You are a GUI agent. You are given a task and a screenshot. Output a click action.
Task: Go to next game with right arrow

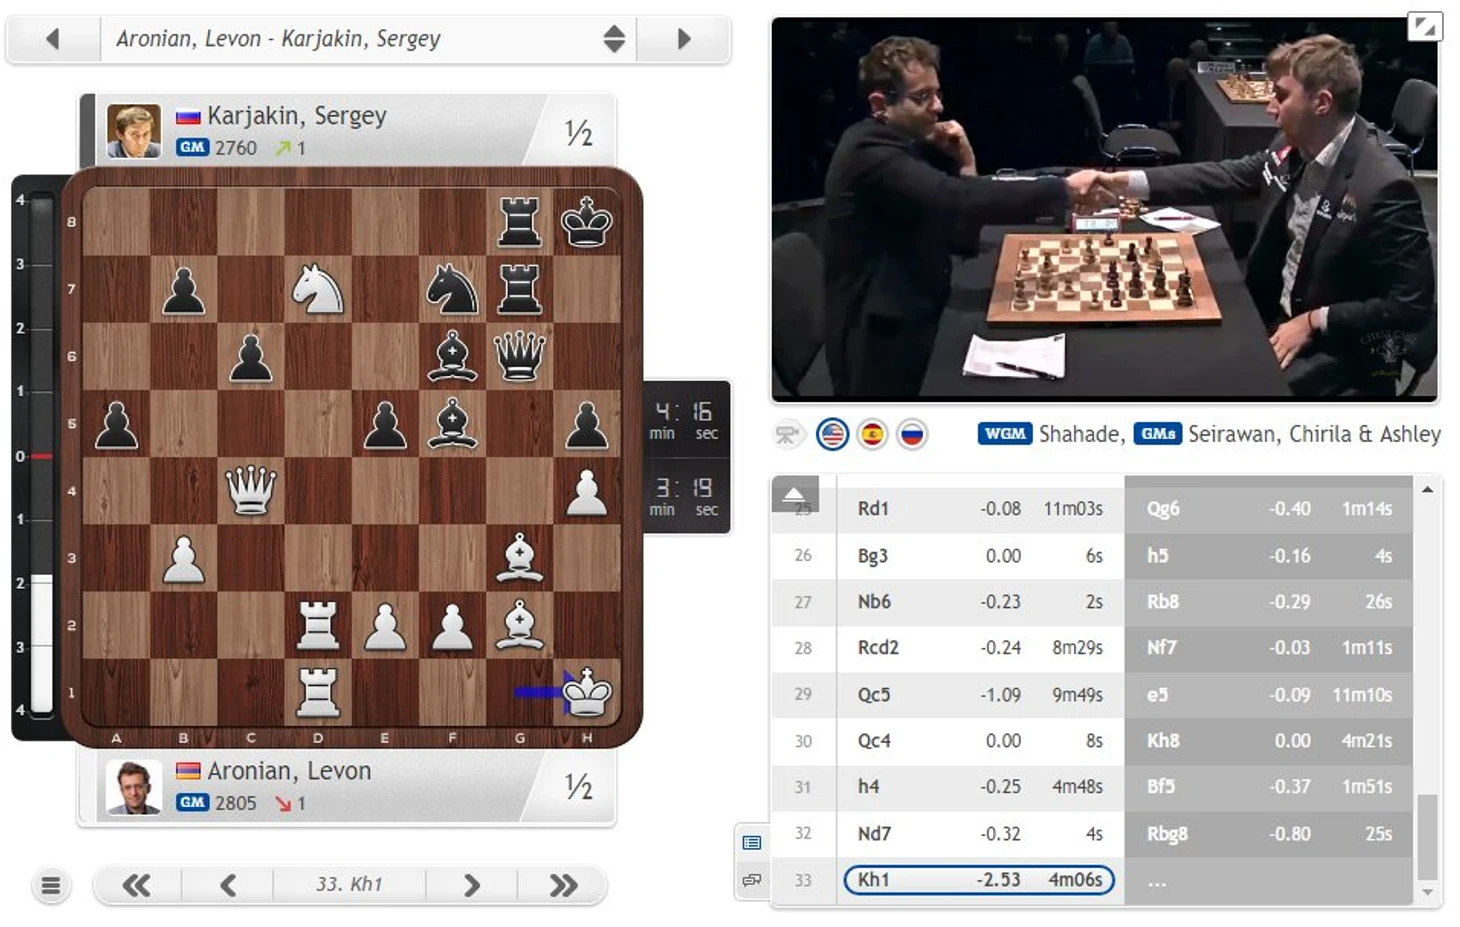coord(684,39)
